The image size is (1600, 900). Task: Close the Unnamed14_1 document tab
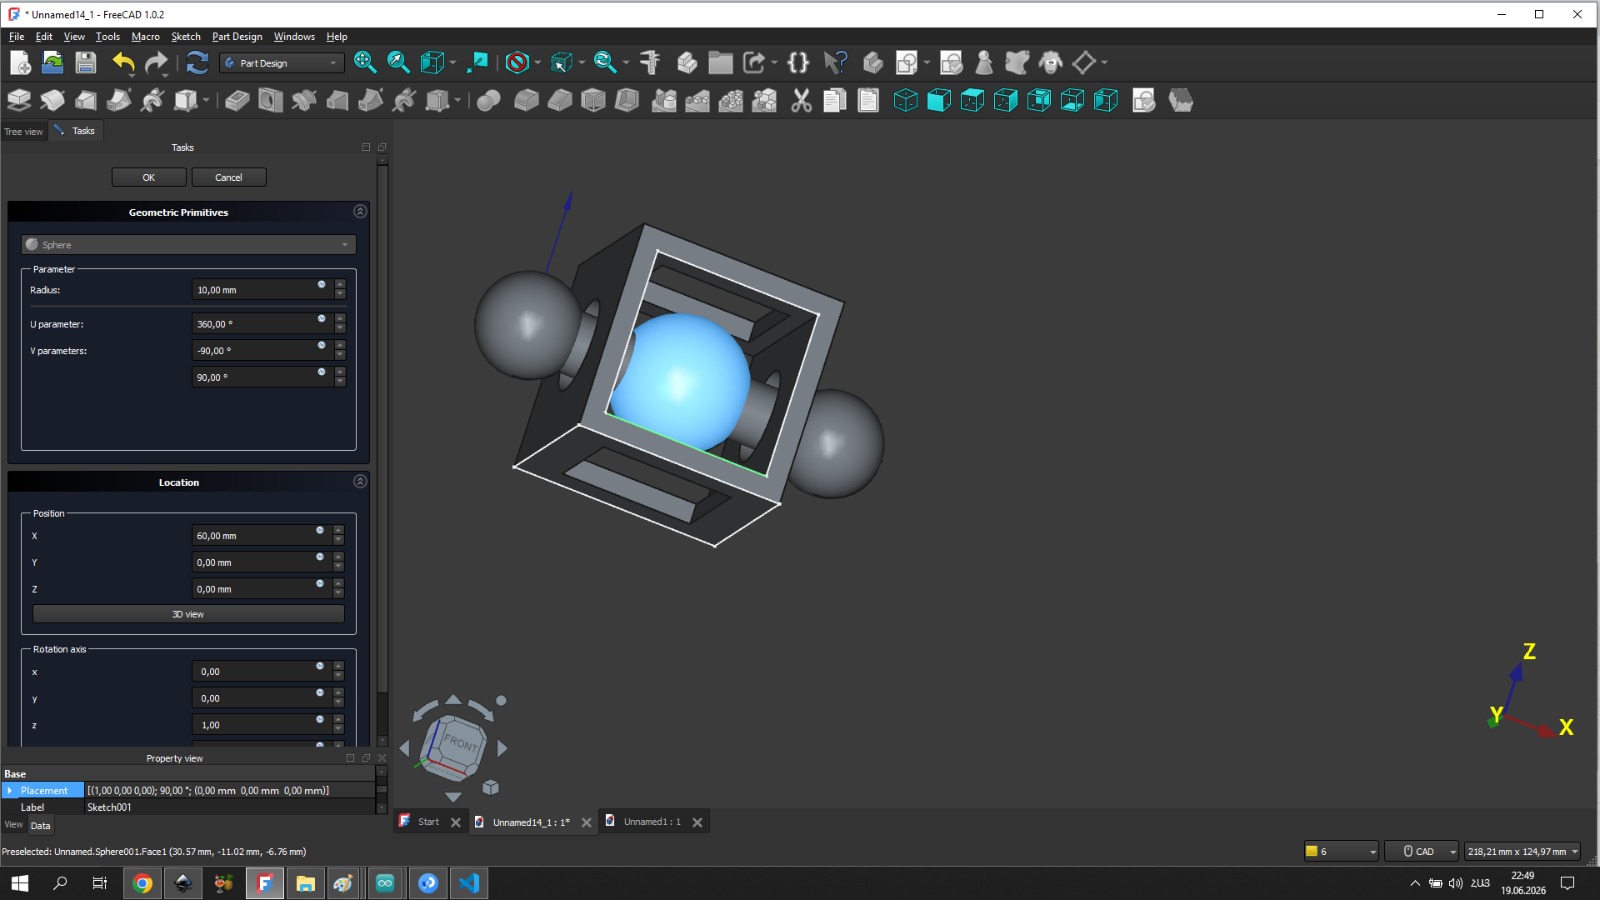pos(586,822)
